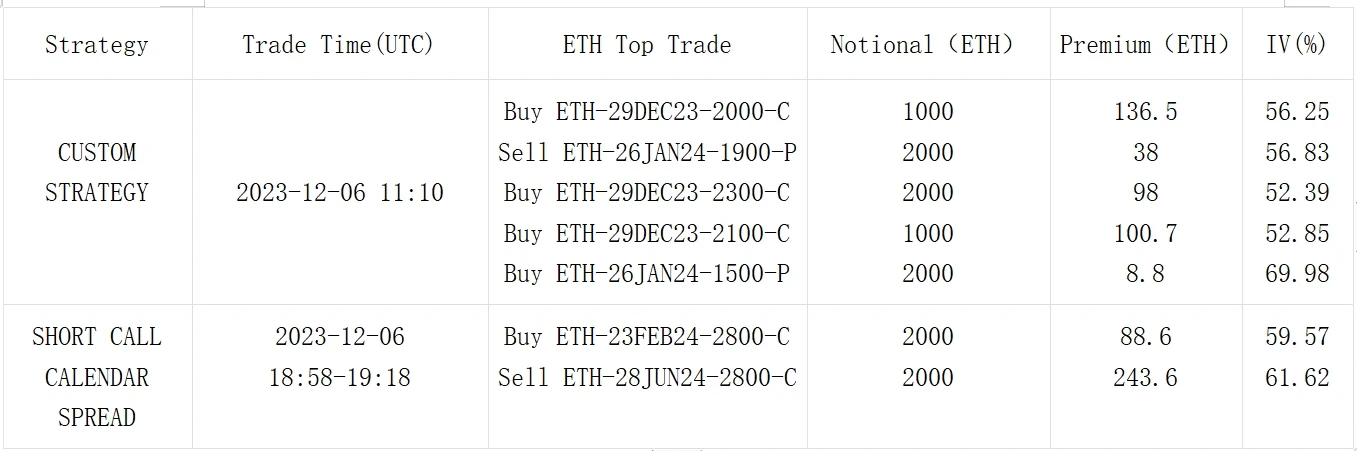Viewport: 1357px width, 451px height.
Task: Select Buy ETH-29DEC23-2300-C trade
Action: click(x=647, y=193)
